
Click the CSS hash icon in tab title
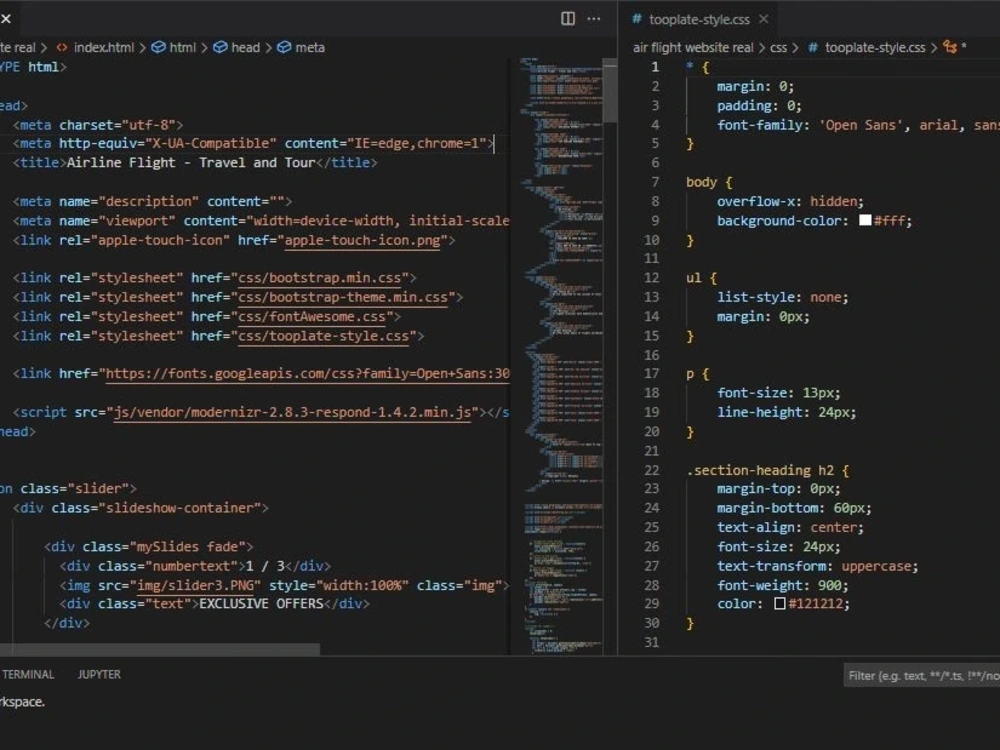[x=636, y=19]
